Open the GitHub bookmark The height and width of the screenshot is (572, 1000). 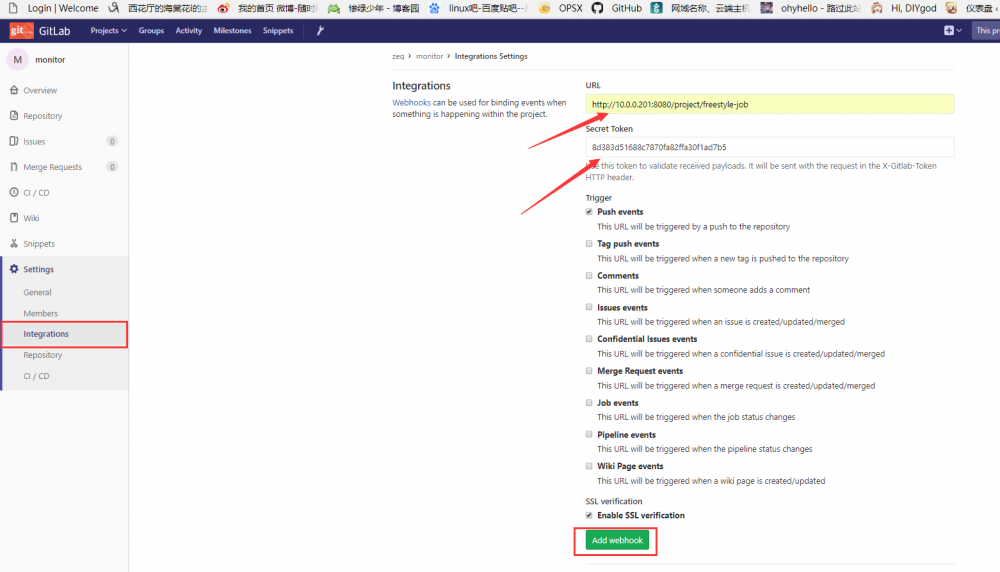pyautogui.click(x=619, y=8)
